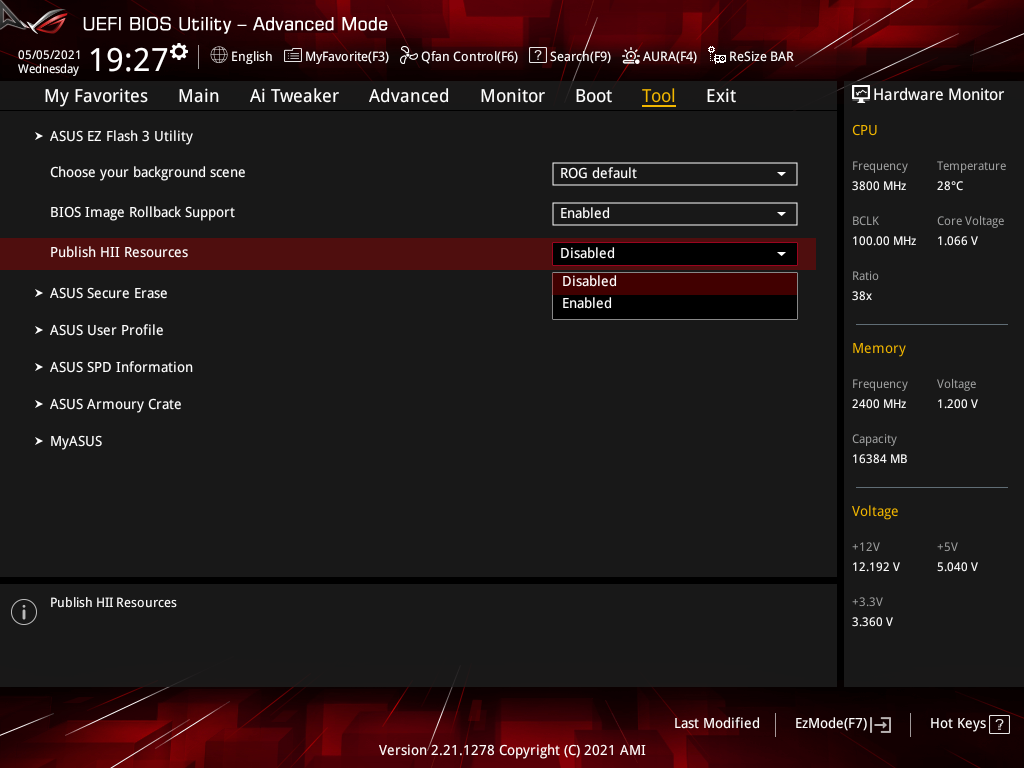Open the Ai Tweaker tab
This screenshot has width=1024, height=768.
[x=294, y=96]
